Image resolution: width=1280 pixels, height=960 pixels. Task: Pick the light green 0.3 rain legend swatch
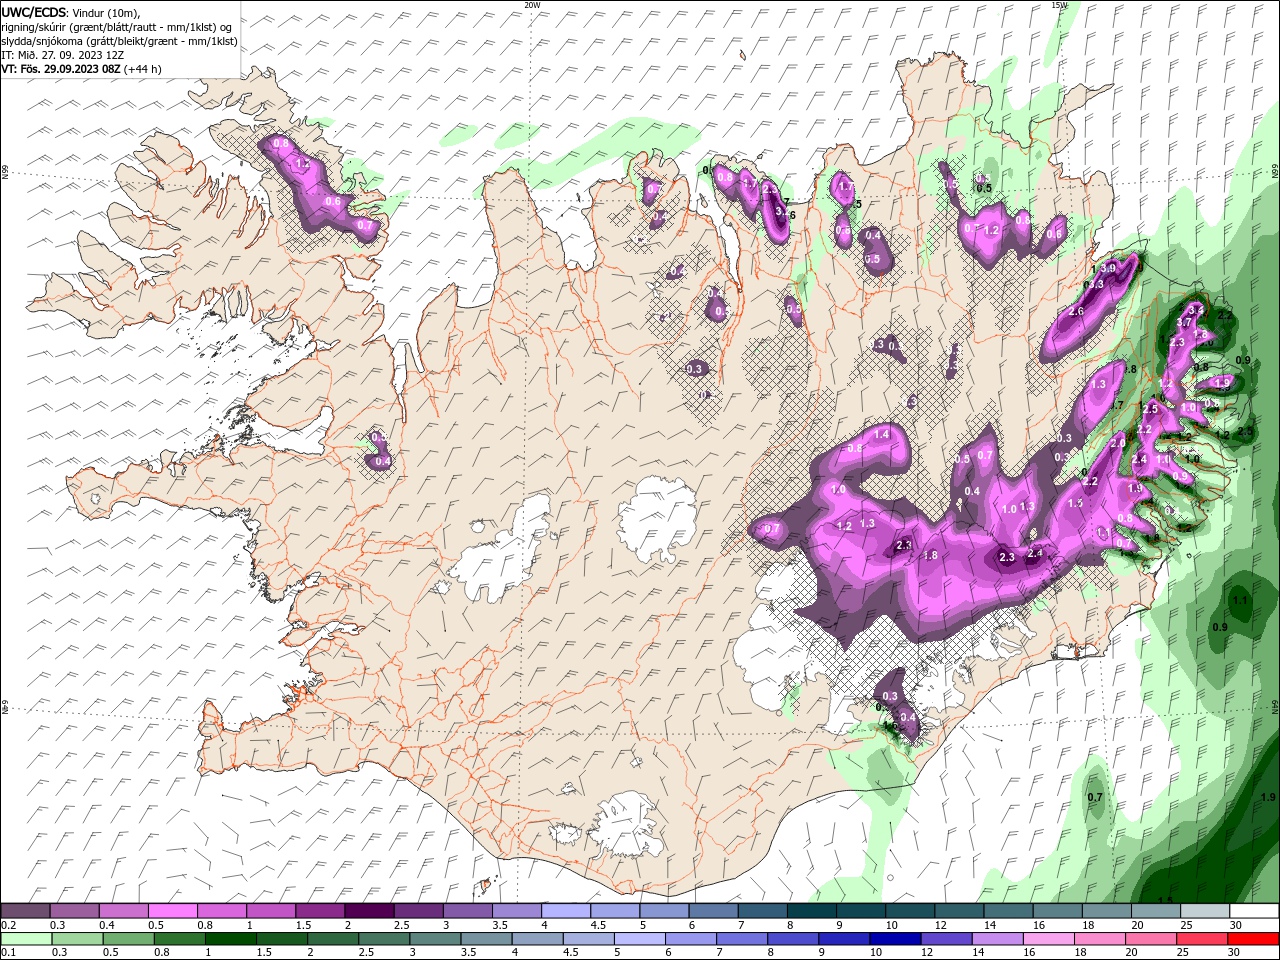(78, 939)
